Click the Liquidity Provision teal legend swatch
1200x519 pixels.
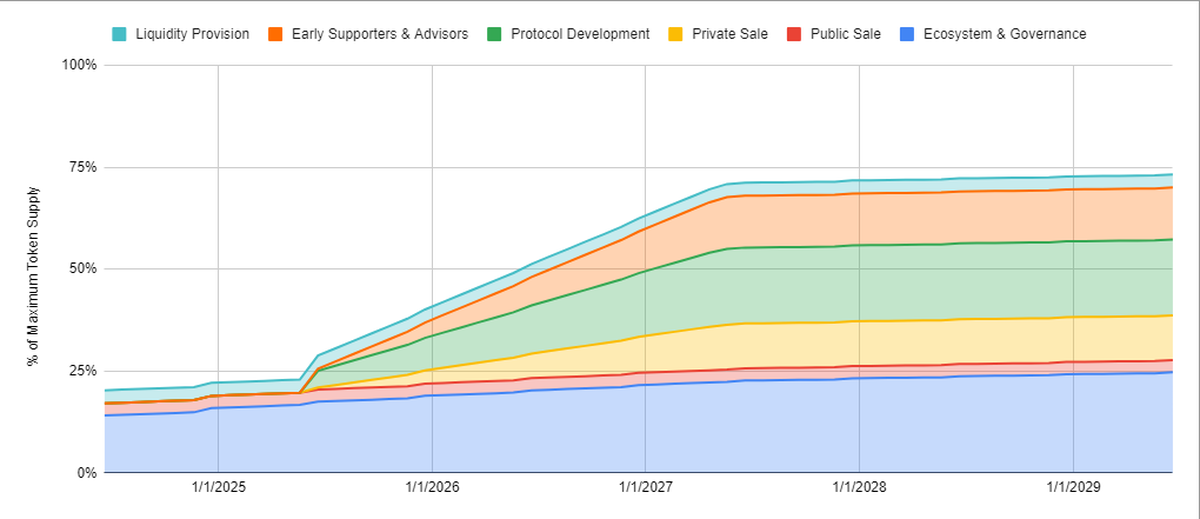pos(119,34)
